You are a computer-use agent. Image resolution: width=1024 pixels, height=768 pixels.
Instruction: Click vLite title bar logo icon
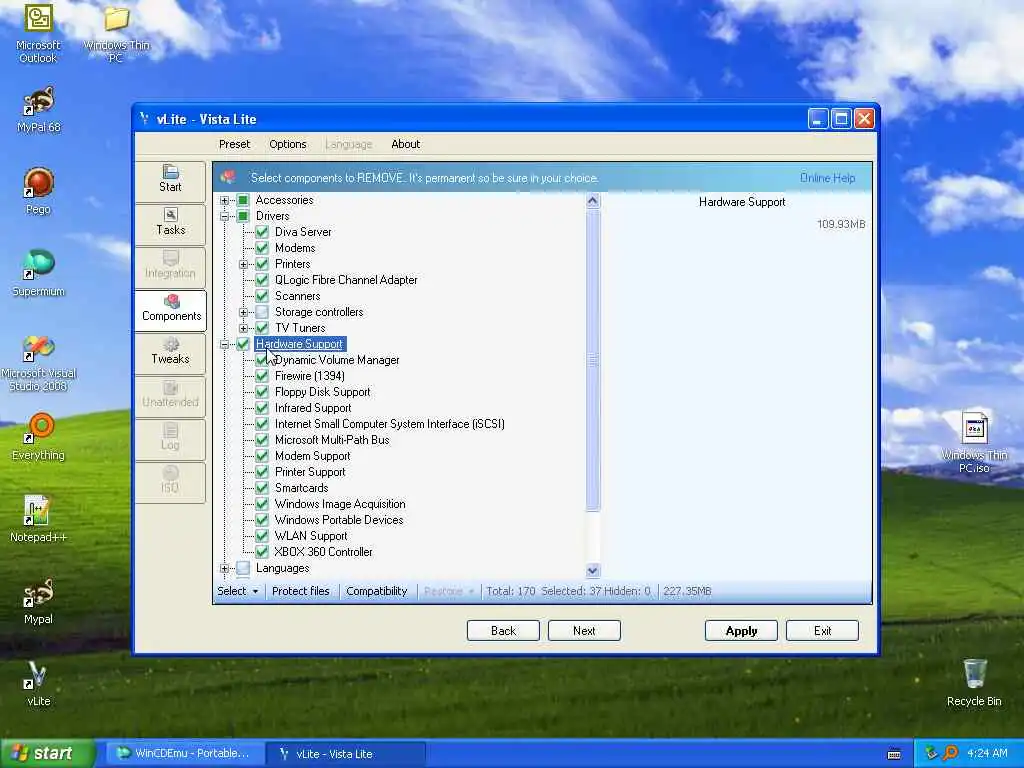pos(144,119)
